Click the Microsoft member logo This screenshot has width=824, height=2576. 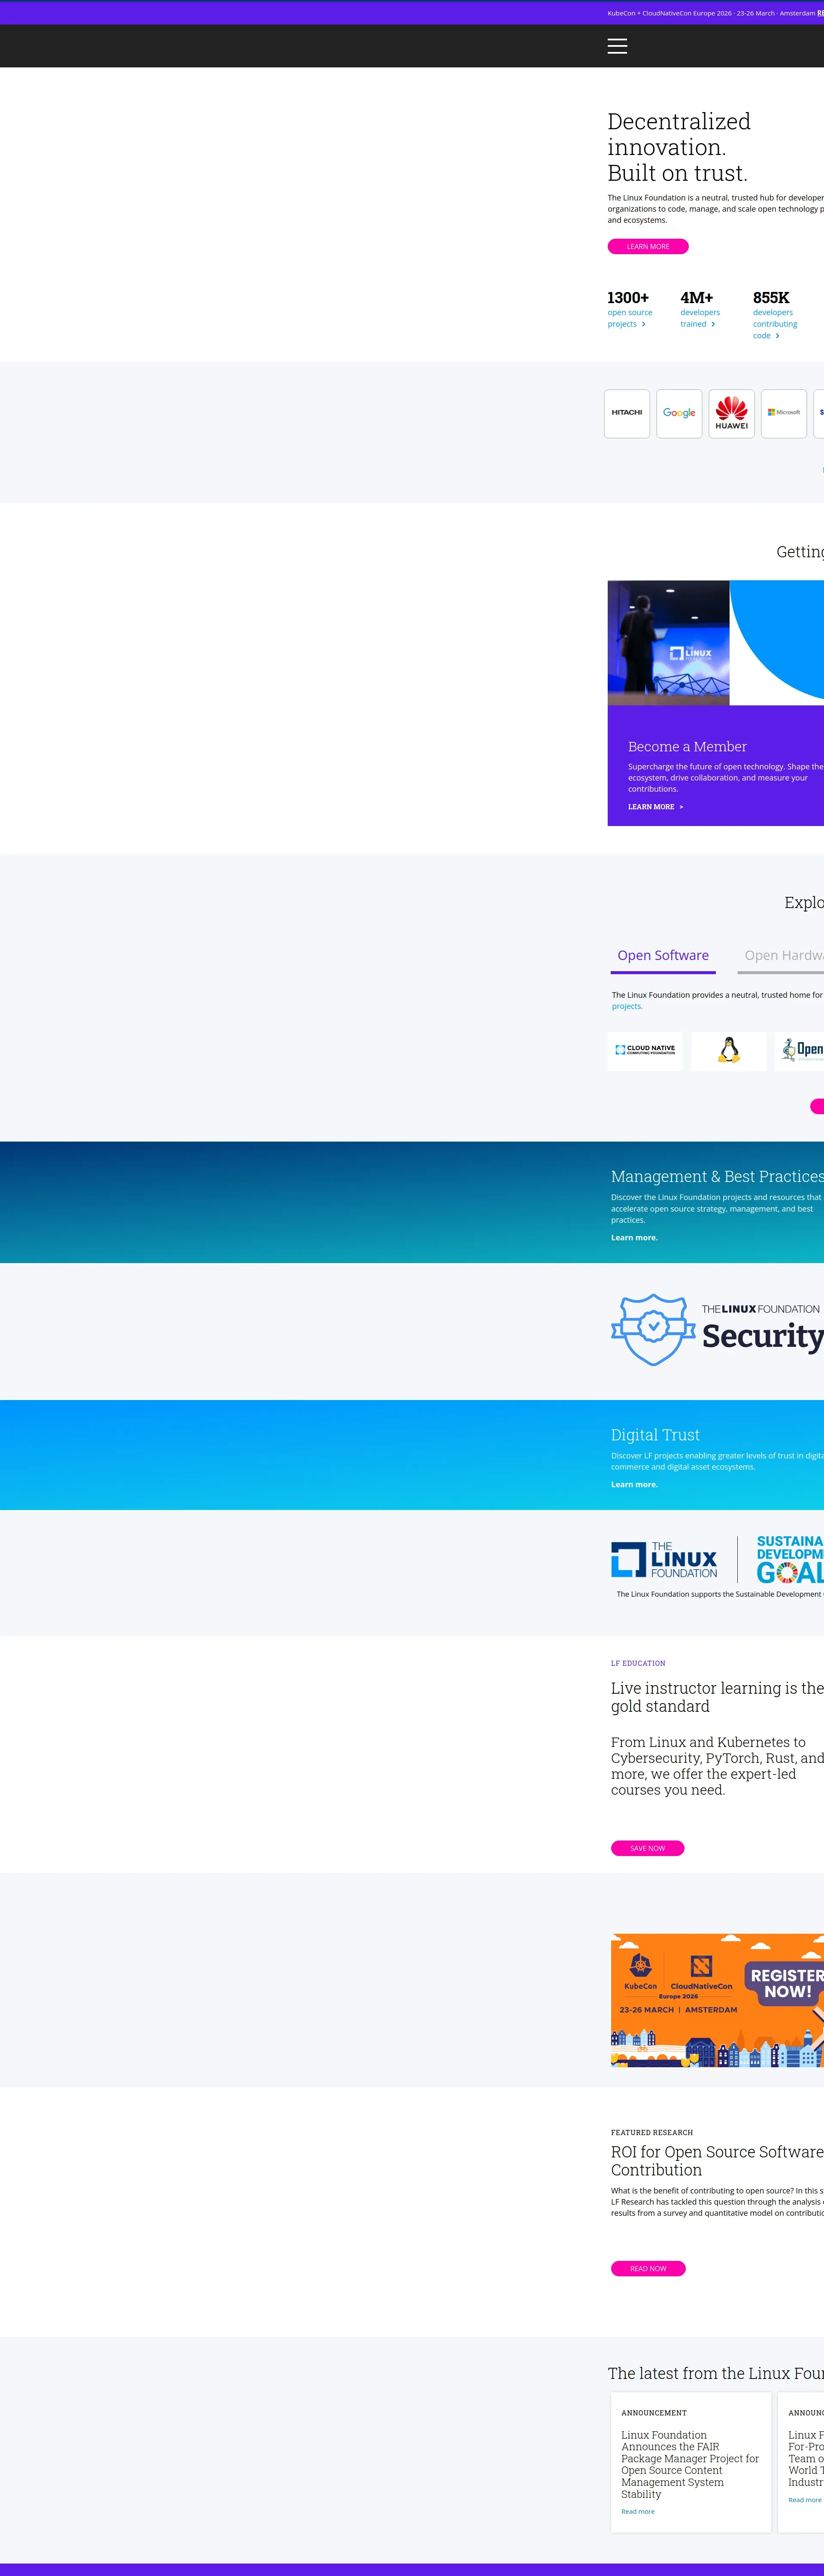click(x=783, y=413)
